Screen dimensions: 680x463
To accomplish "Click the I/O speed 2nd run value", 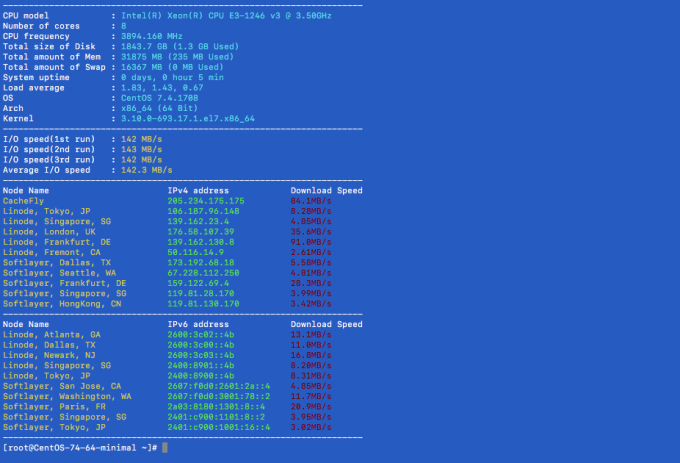I will (141, 149).
